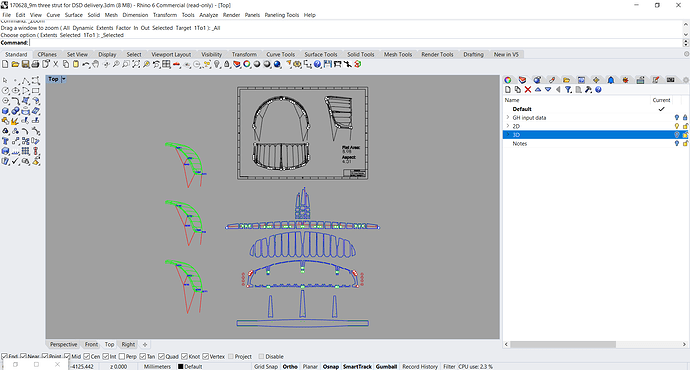Move layer up with blue triangle icon
Viewport: 690px width, 370px height.
pos(538,89)
